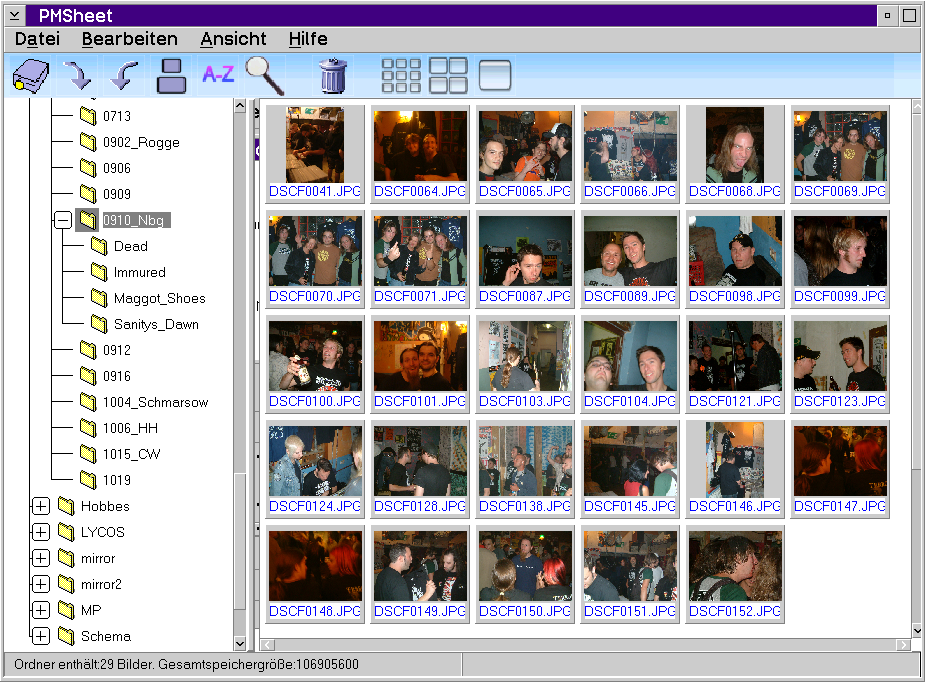The height and width of the screenshot is (682, 925).
Task: Open the window system menu icon
Action: [x=15, y=15]
